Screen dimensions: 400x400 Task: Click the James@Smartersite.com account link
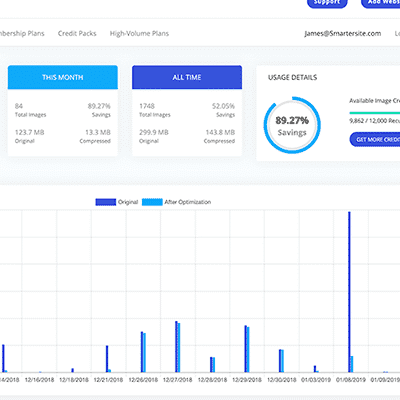pos(343,33)
